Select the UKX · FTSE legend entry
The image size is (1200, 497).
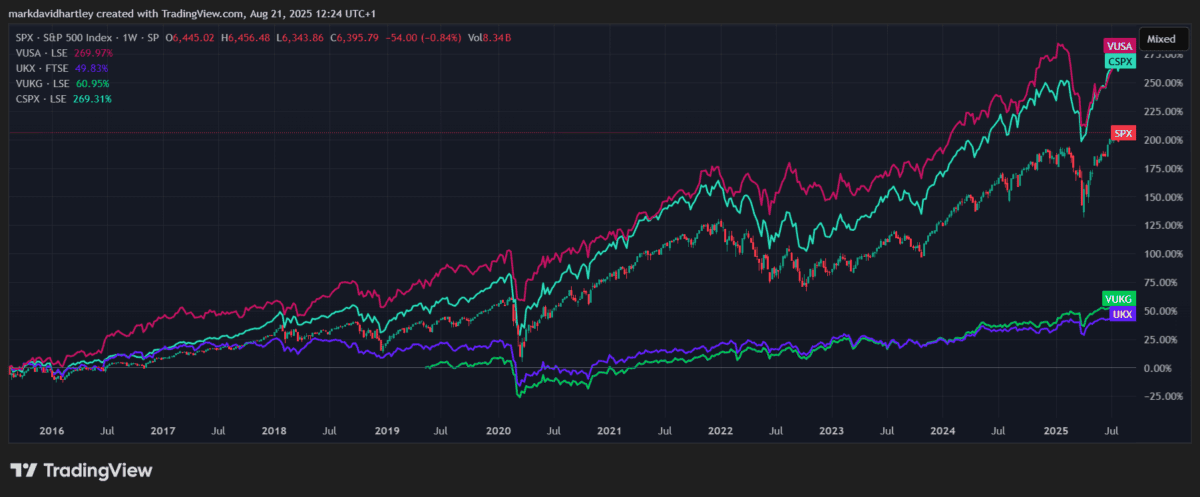40,68
